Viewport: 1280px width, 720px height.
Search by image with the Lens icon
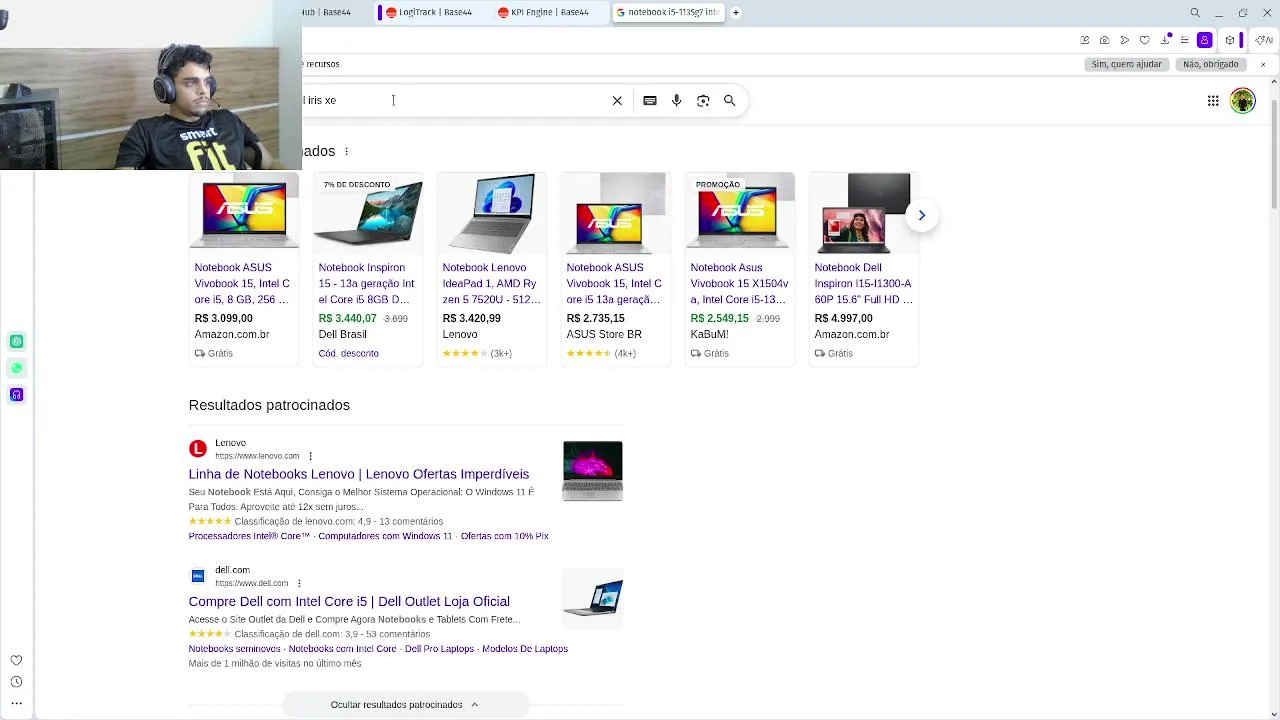[x=703, y=100]
